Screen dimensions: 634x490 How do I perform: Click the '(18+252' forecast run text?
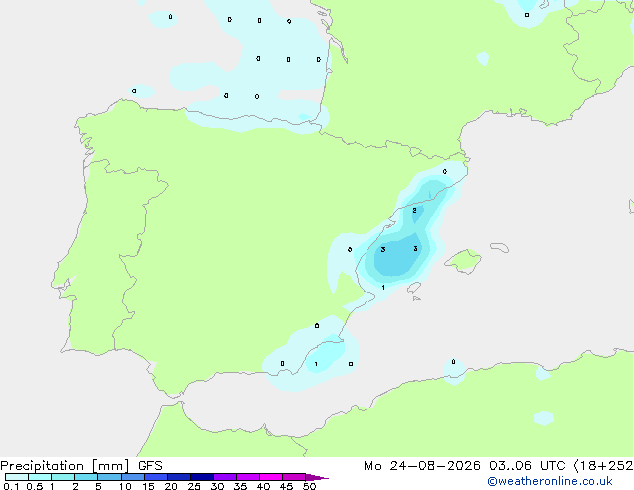603,466
